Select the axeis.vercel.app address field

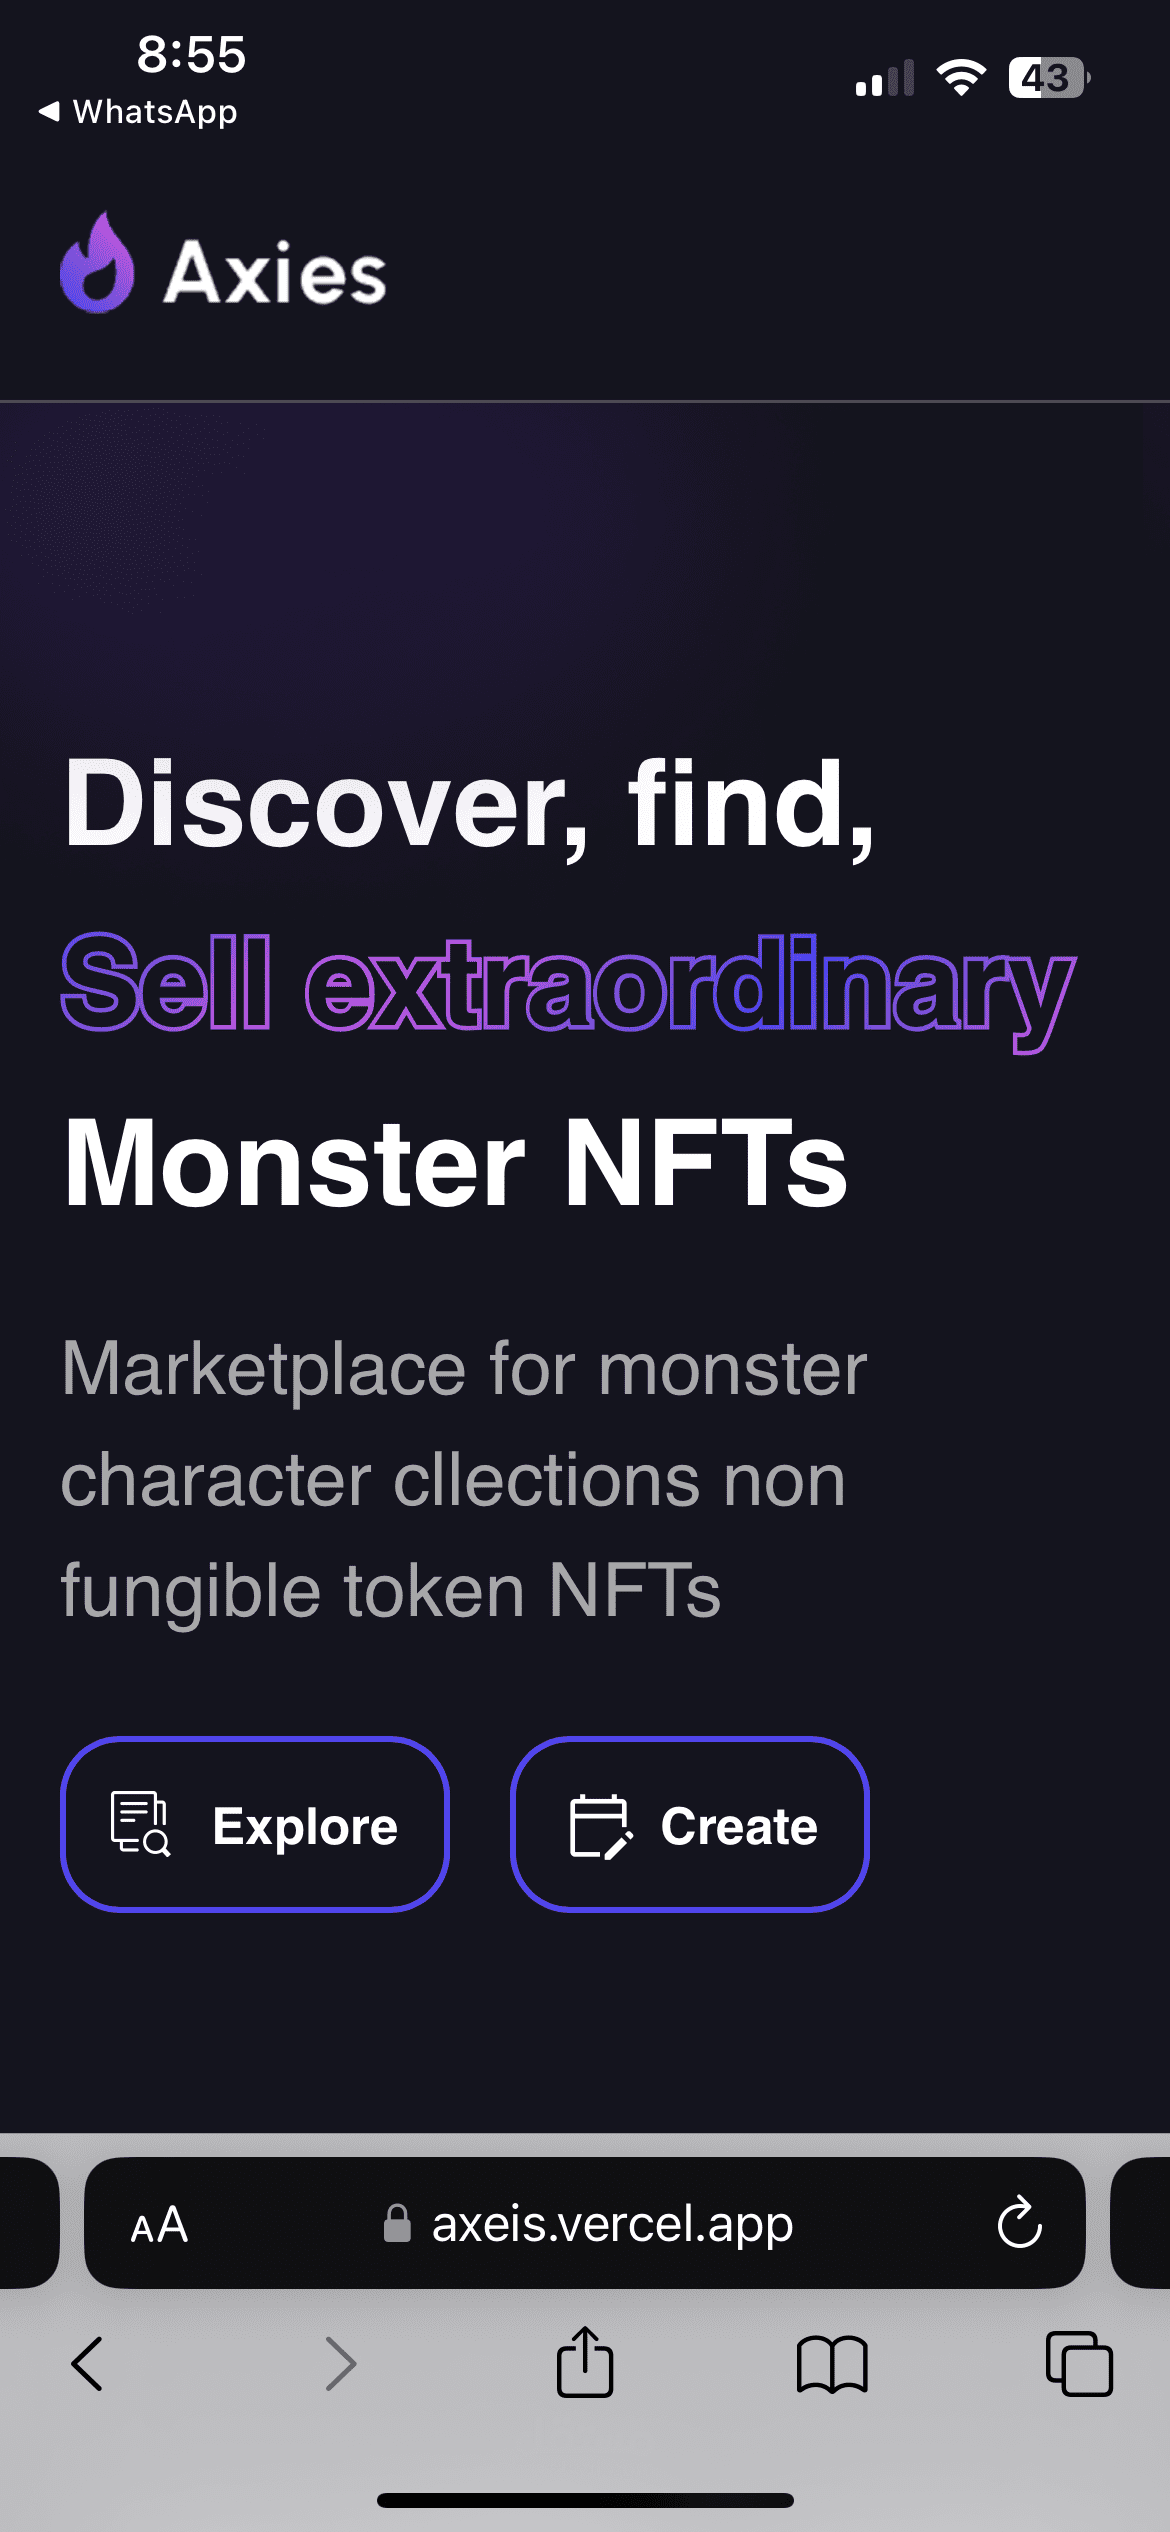click(x=585, y=2223)
